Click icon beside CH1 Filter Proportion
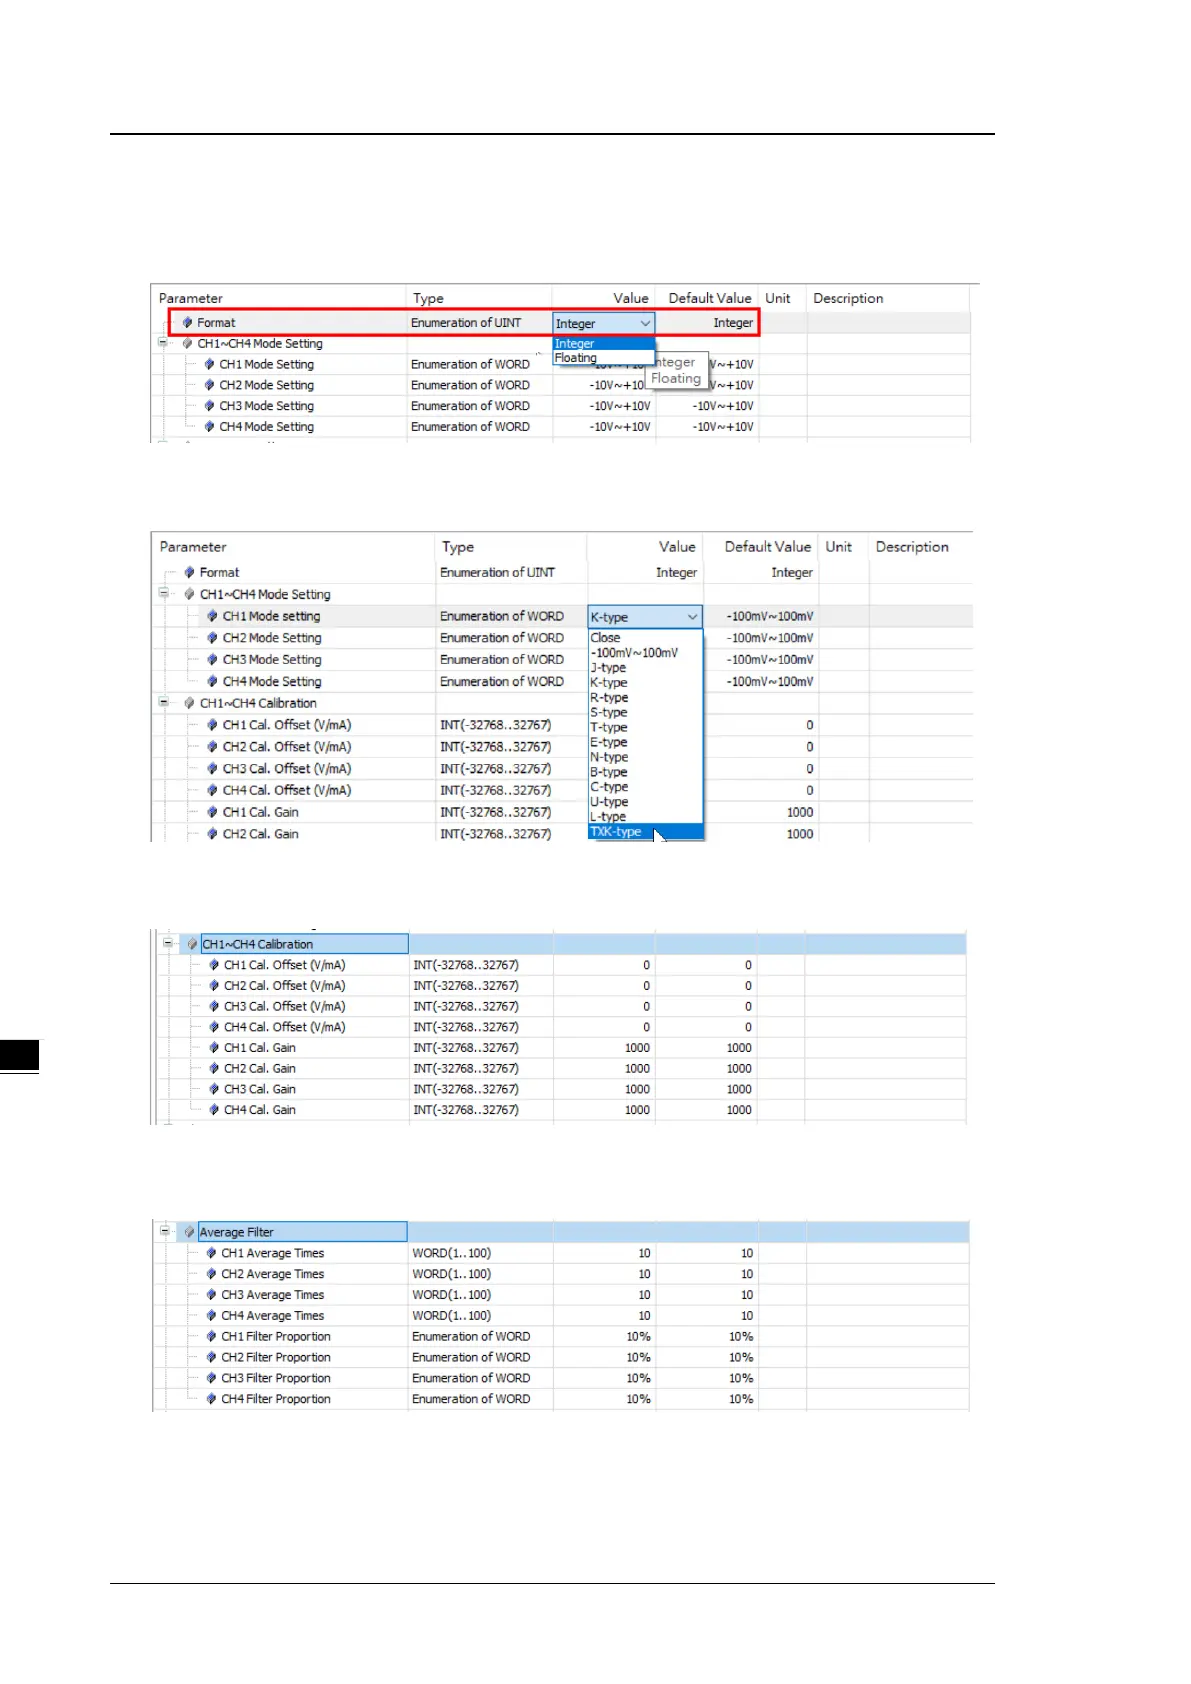This screenshot has height=1684, width=1191. [x=211, y=1337]
